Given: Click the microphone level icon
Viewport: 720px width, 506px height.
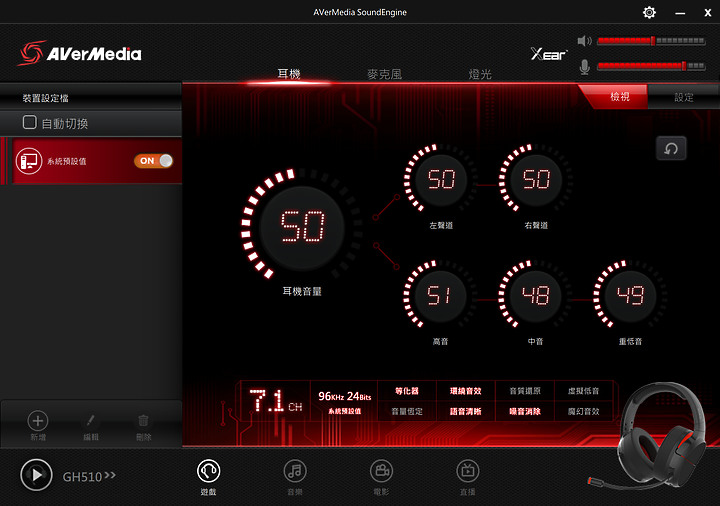Looking at the screenshot, I should [584, 67].
